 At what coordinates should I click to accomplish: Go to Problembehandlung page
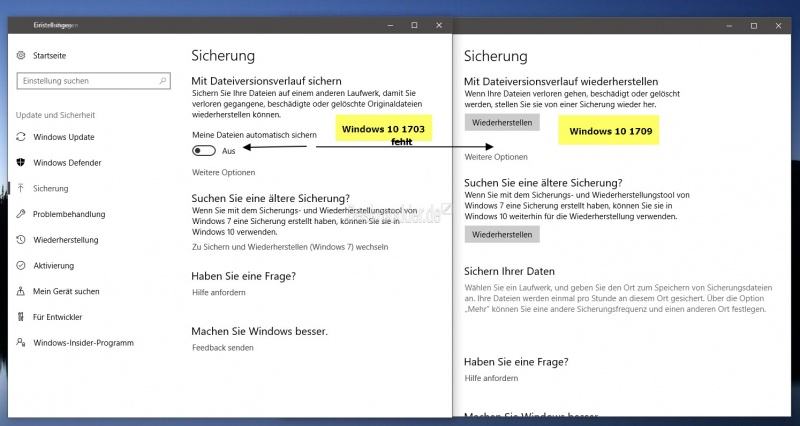click(x=69, y=214)
